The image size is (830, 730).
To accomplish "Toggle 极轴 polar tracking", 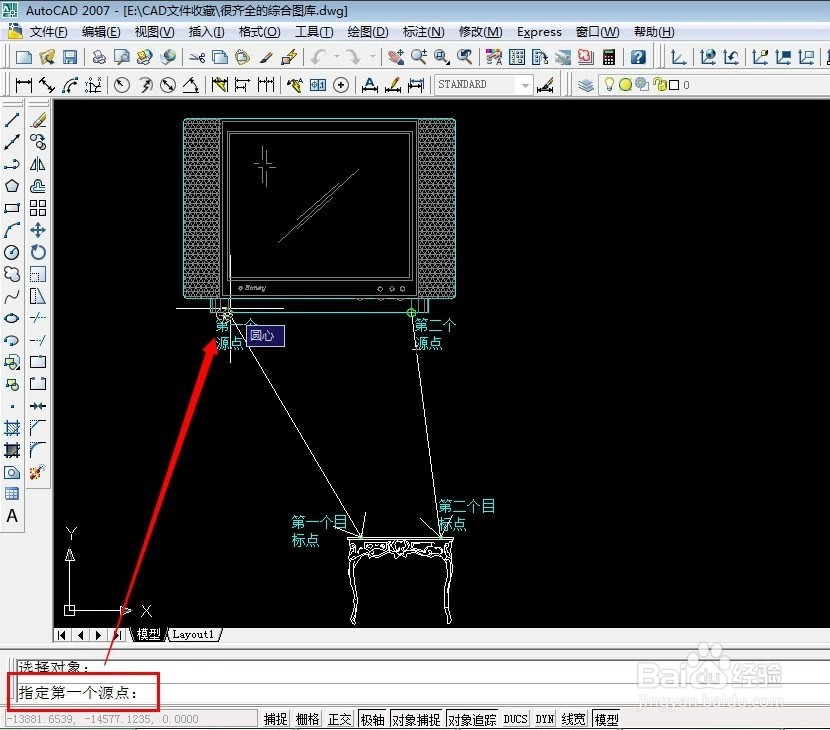I will point(373,719).
